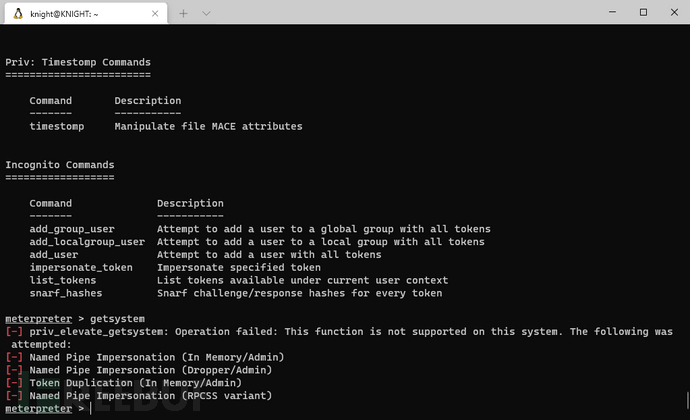This screenshot has width=690, height=420.
Task: Click the add_localgroup_user command text
Action: click(x=87, y=242)
